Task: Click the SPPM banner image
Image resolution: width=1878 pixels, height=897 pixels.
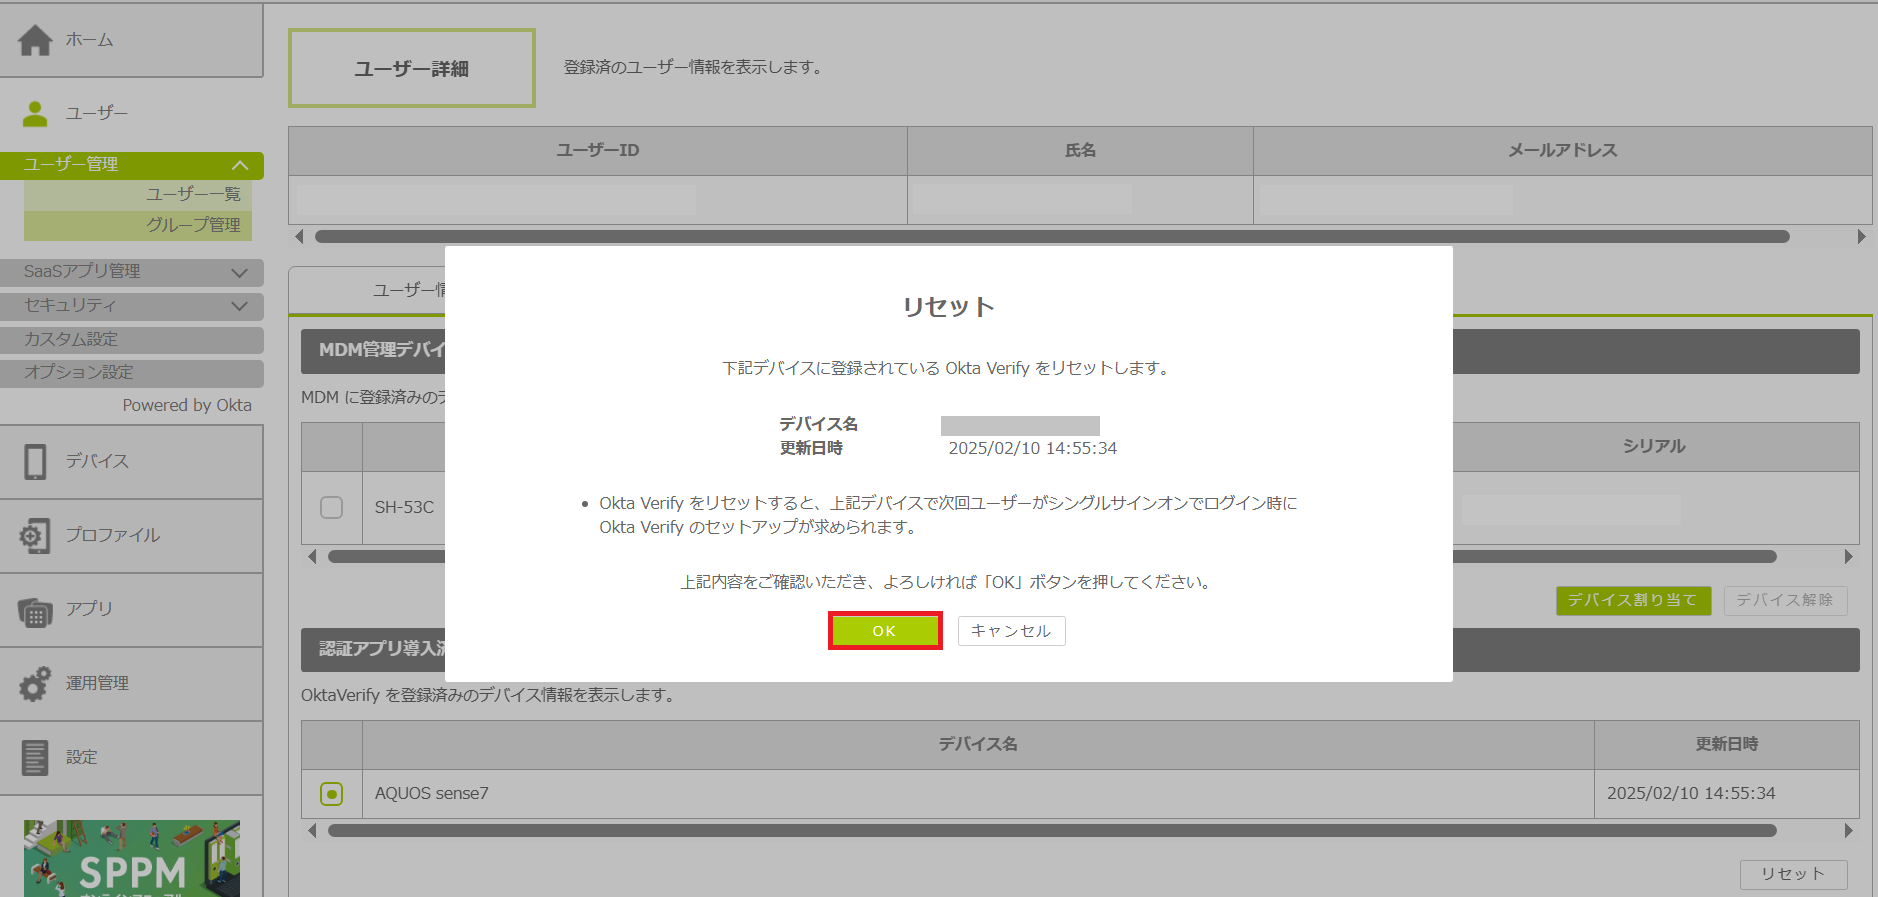Action: (132, 859)
